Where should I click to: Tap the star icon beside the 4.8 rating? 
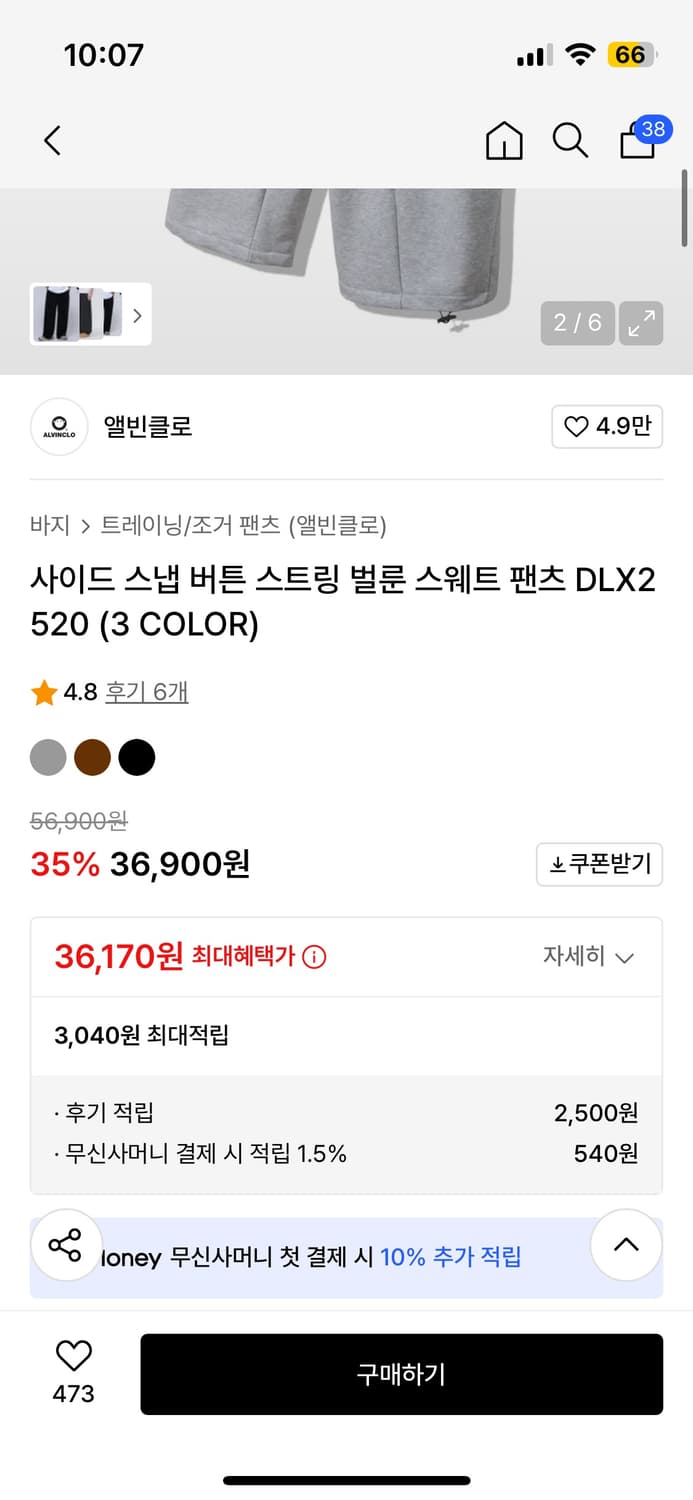[x=43, y=692]
